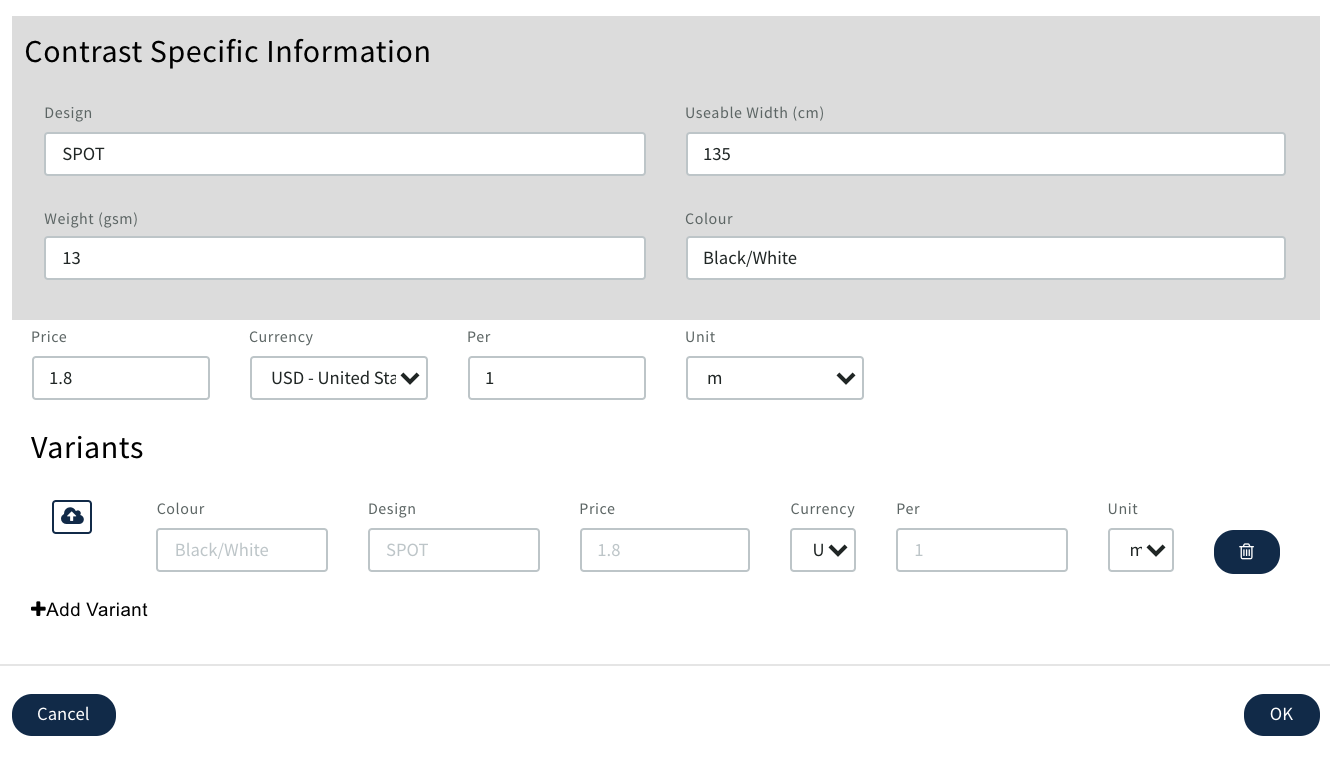Click the variant Design field
This screenshot has height=780, width=1330.
[x=453, y=550]
